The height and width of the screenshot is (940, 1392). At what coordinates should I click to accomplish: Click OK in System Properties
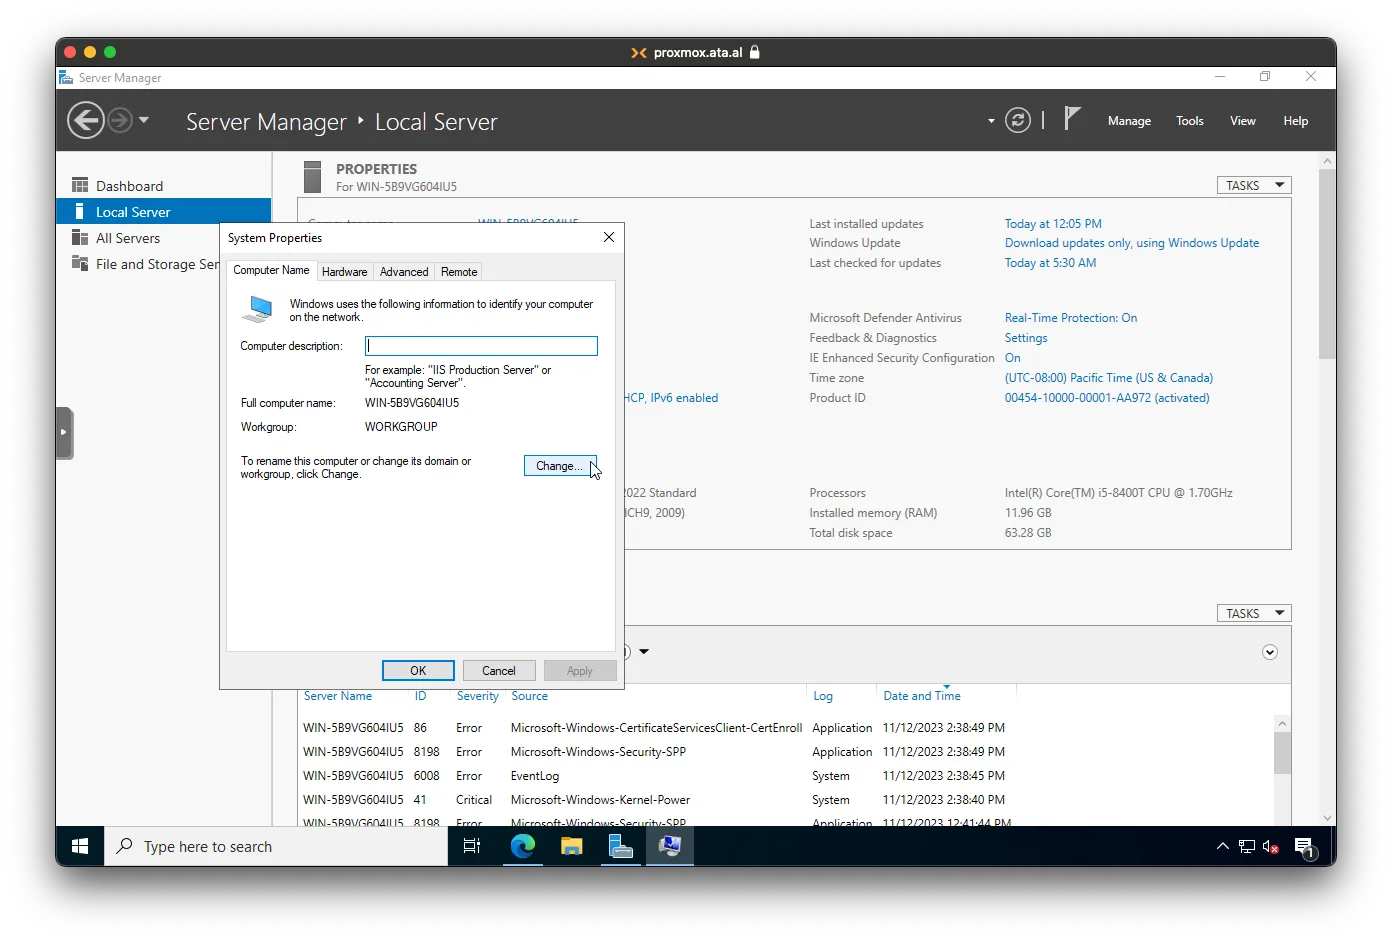point(418,671)
